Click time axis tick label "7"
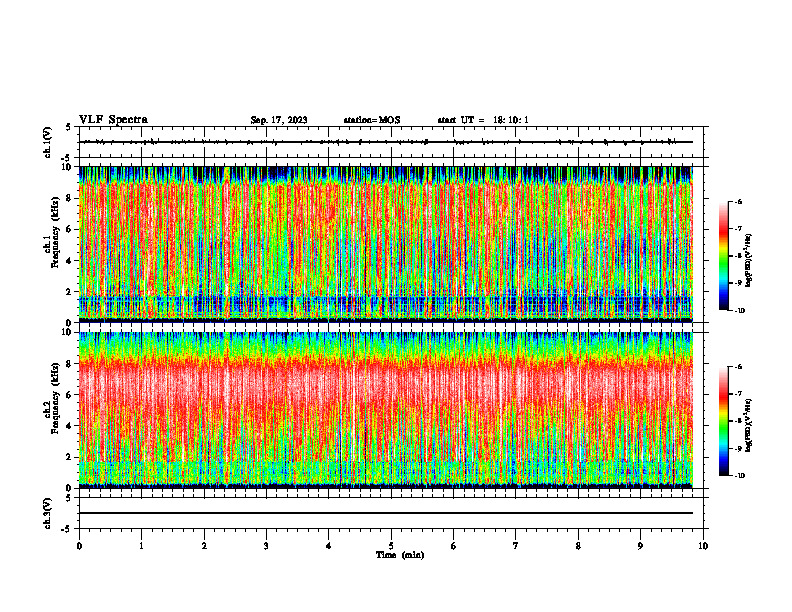This screenshot has width=792, height=612. tap(516, 546)
